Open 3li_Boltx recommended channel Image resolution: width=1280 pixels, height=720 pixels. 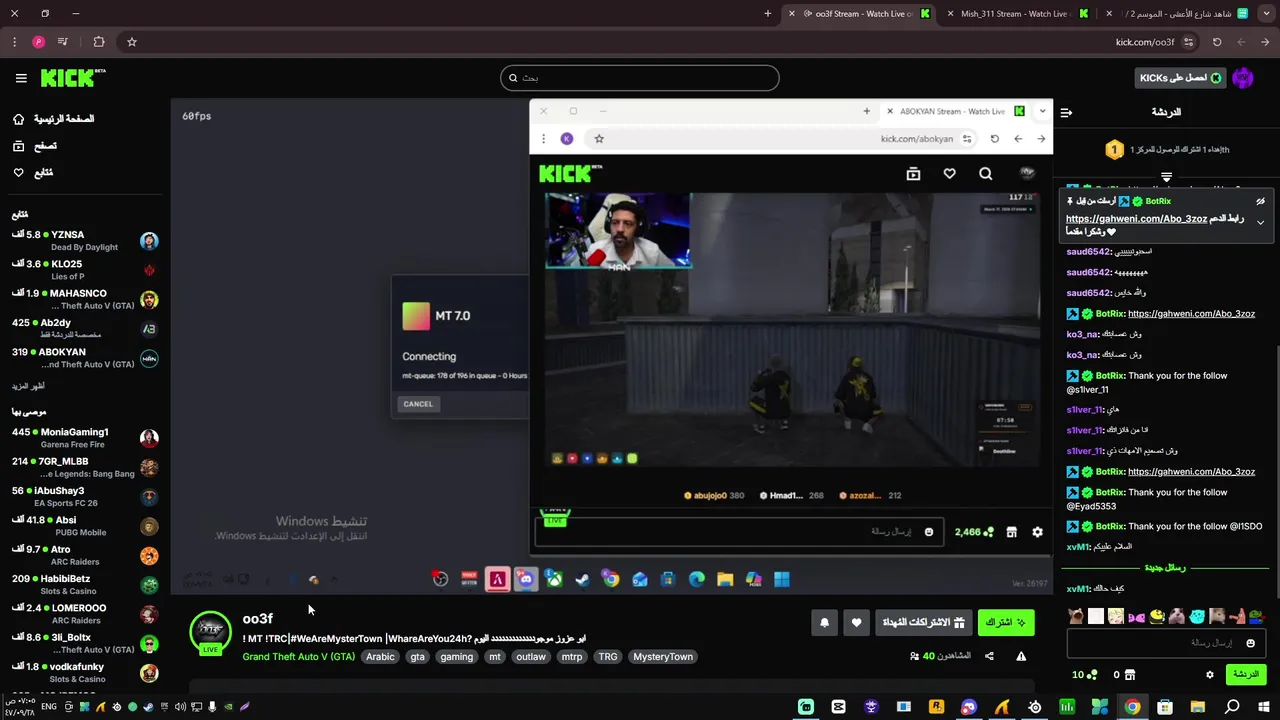[85, 643]
